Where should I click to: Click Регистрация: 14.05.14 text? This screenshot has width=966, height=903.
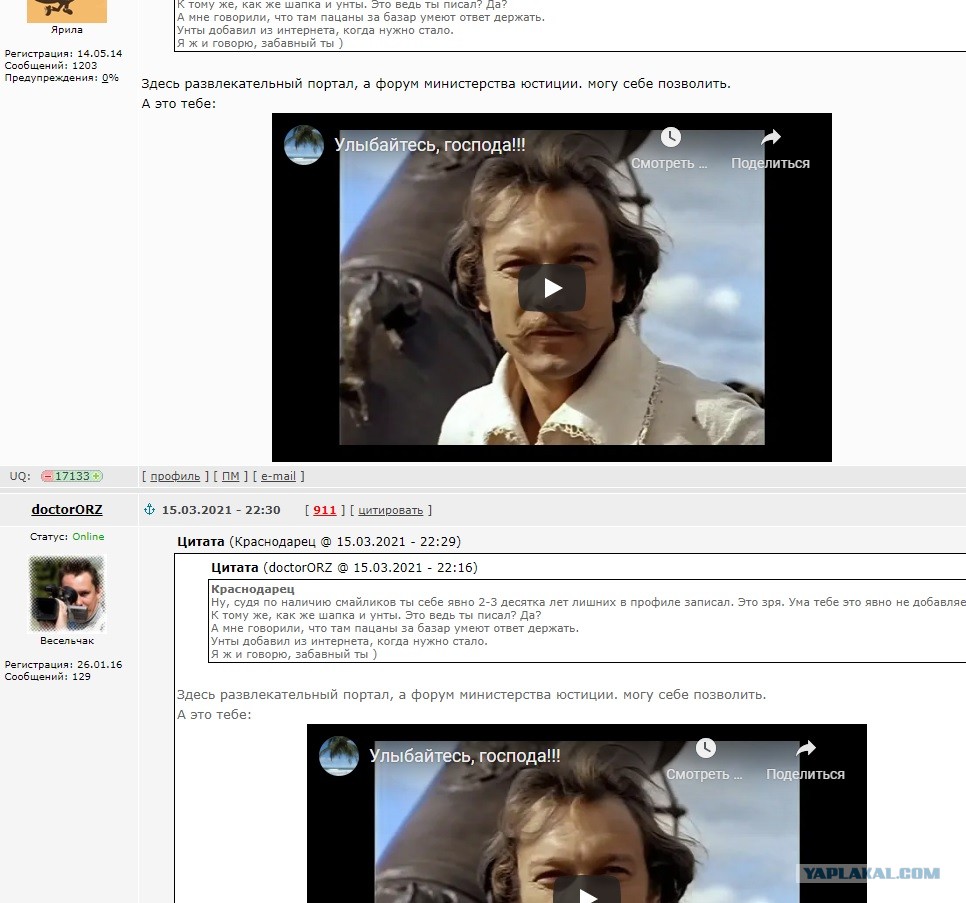[63, 54]
